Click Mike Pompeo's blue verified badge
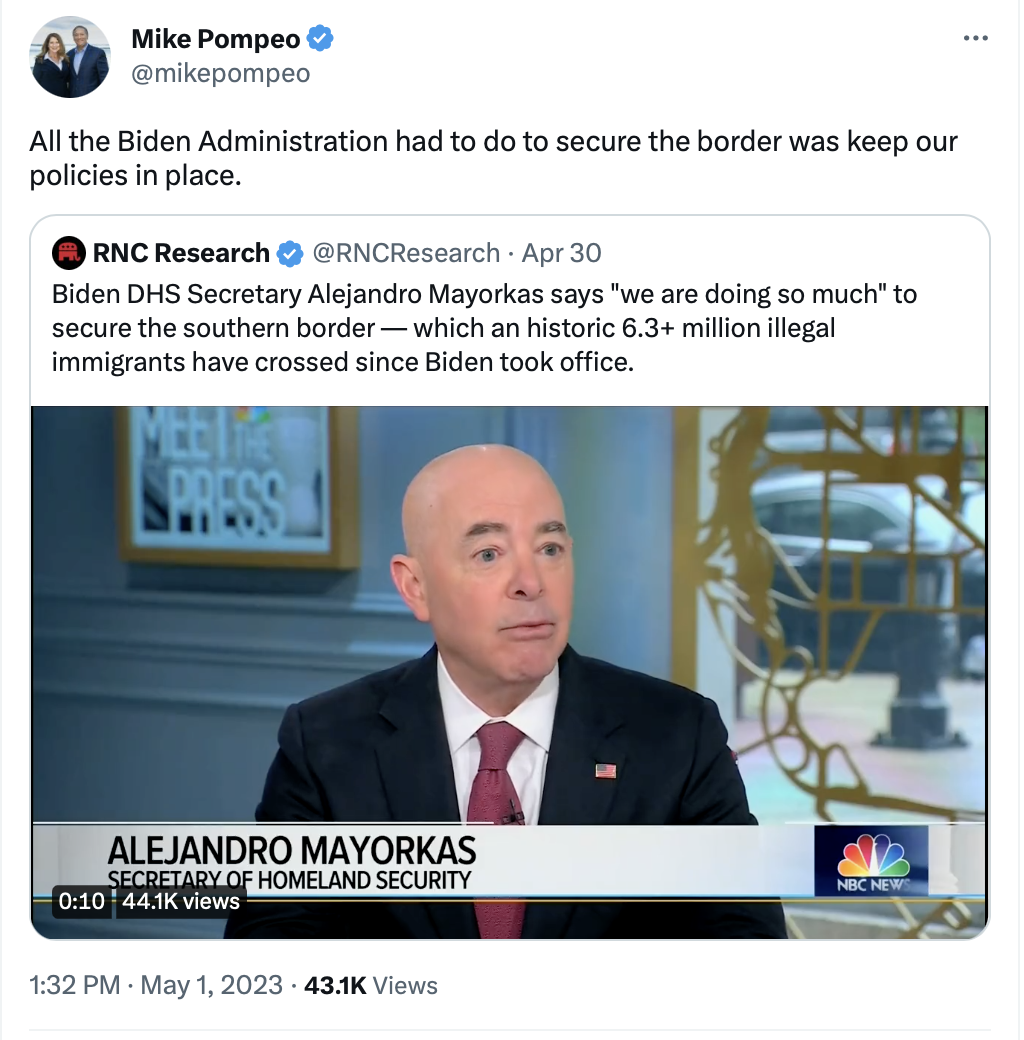 click(320, 38)
